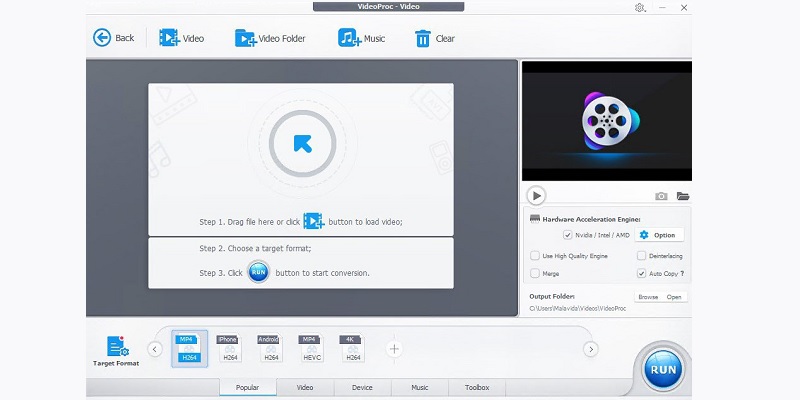Open Target Format settings icon

click(116, 346)
